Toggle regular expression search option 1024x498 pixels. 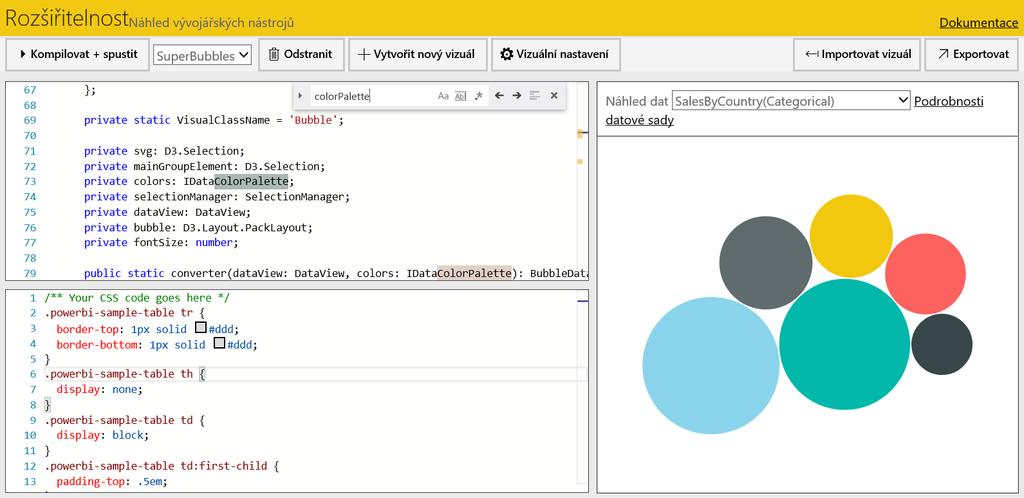tap(479, 96)
